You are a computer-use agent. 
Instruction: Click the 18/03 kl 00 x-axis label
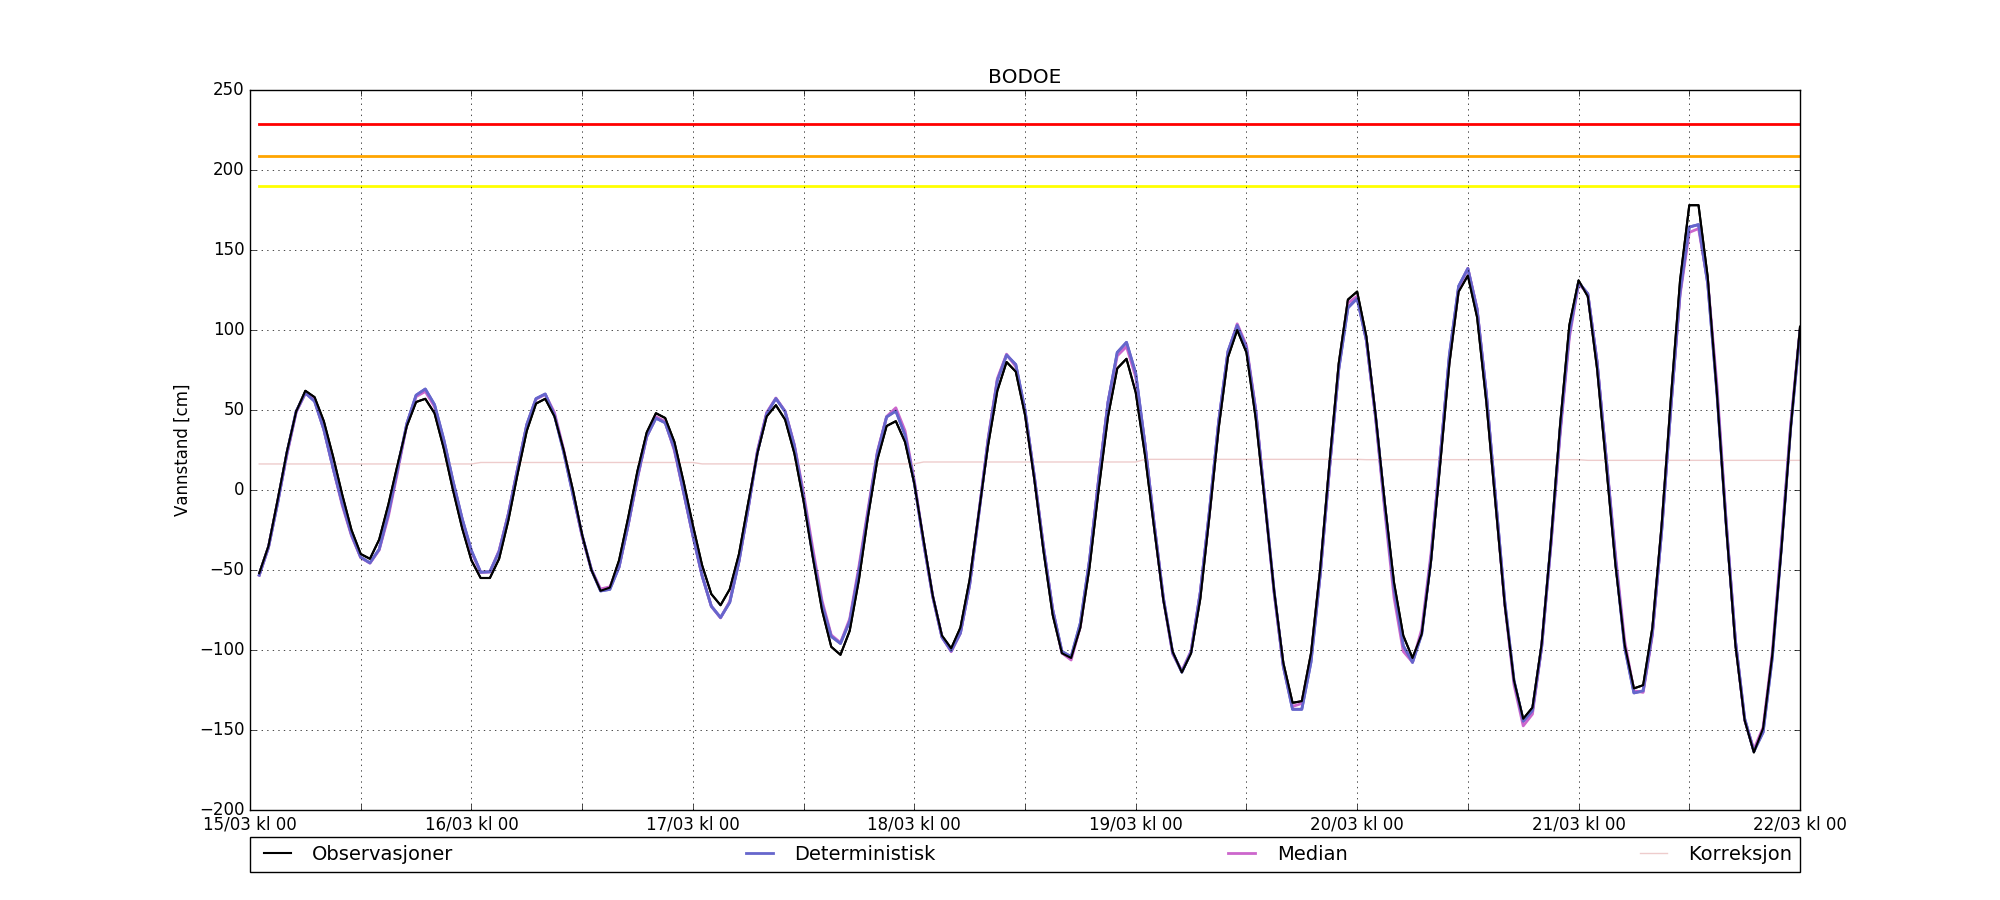914,825
